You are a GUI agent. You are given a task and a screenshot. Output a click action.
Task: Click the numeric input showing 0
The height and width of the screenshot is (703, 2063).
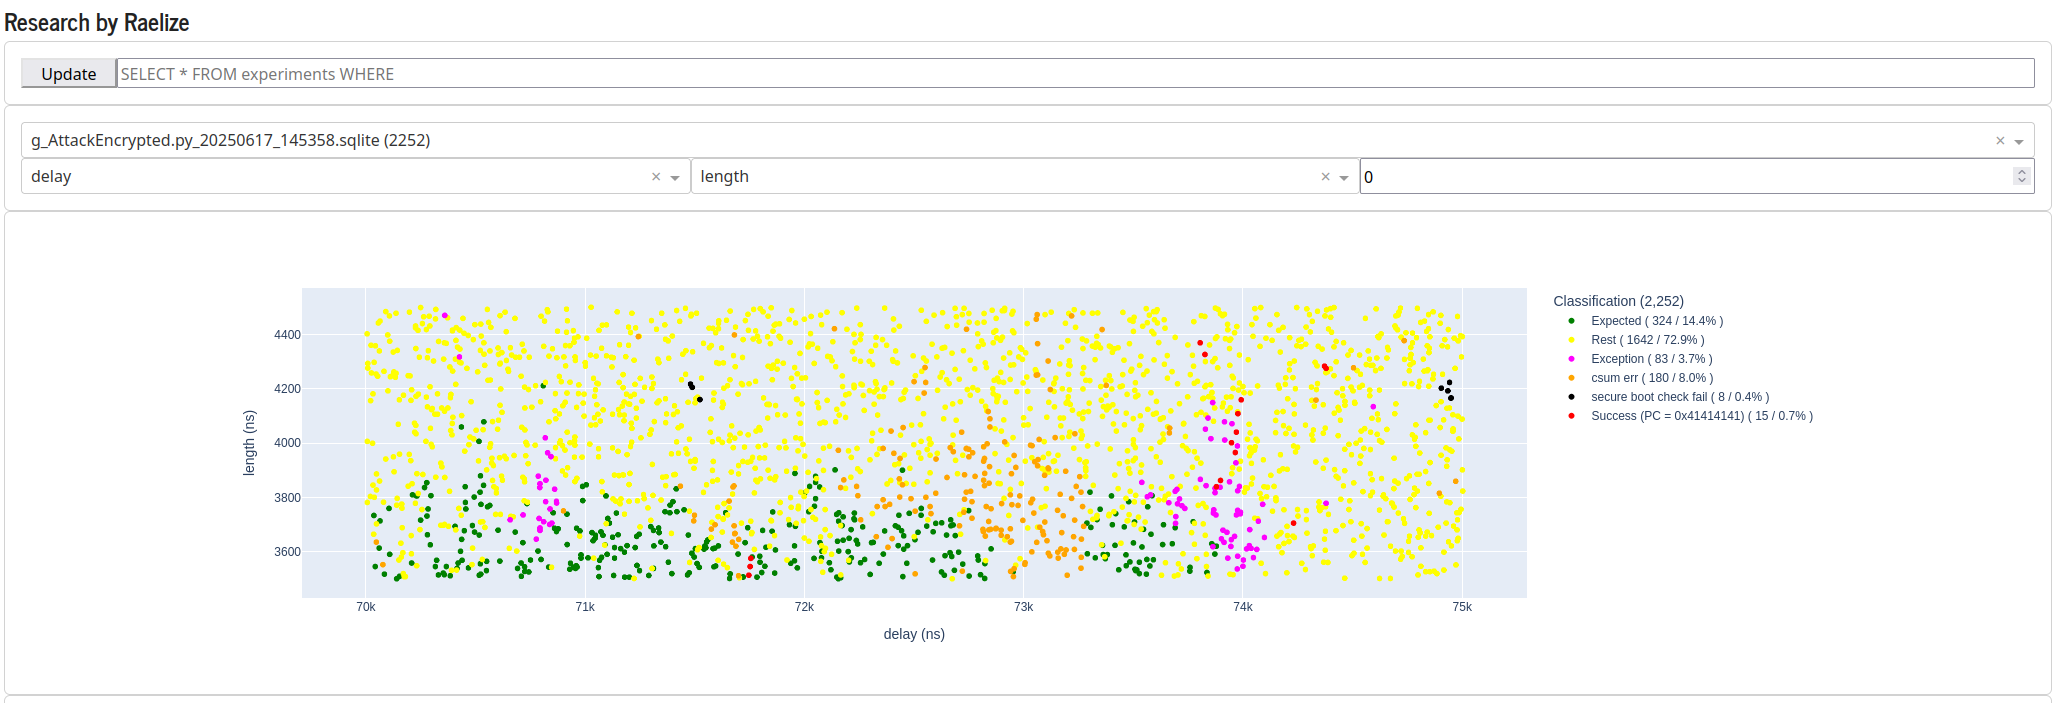1686,177
